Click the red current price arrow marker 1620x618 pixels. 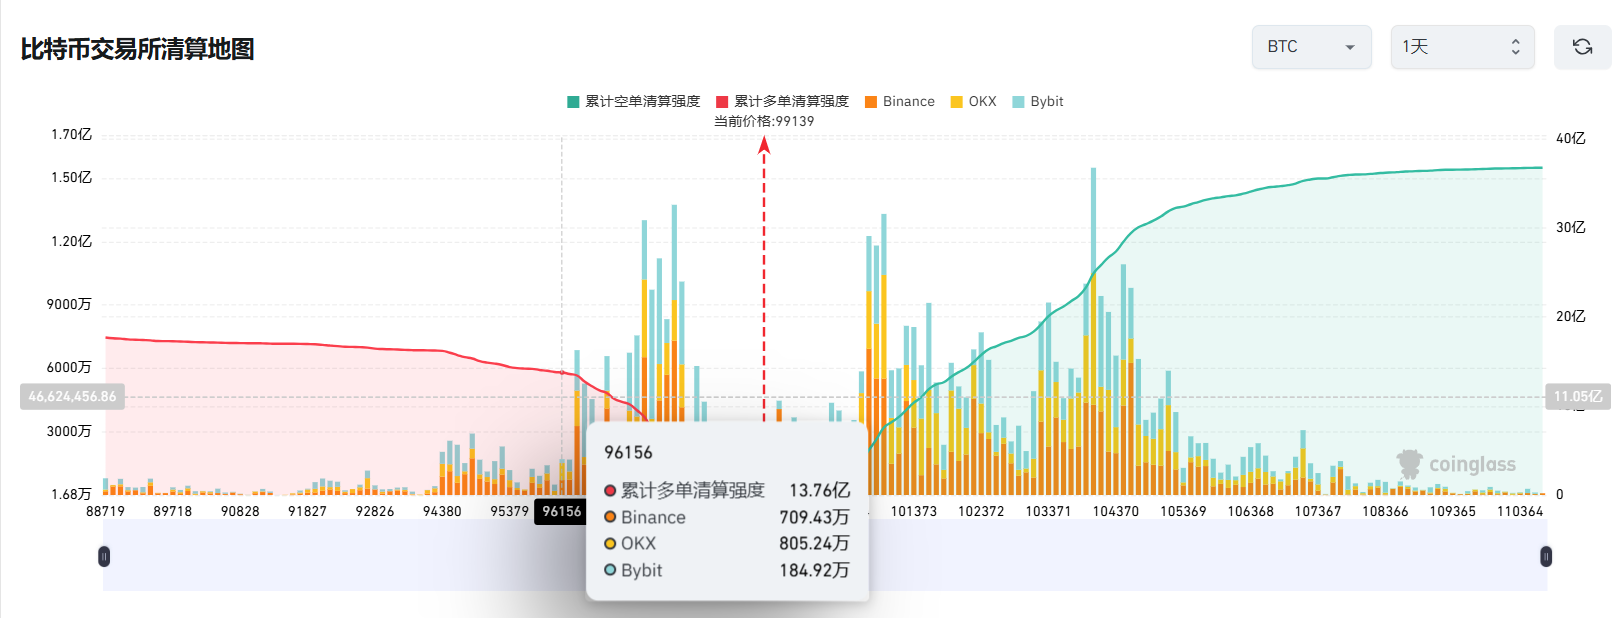[764, 145]
